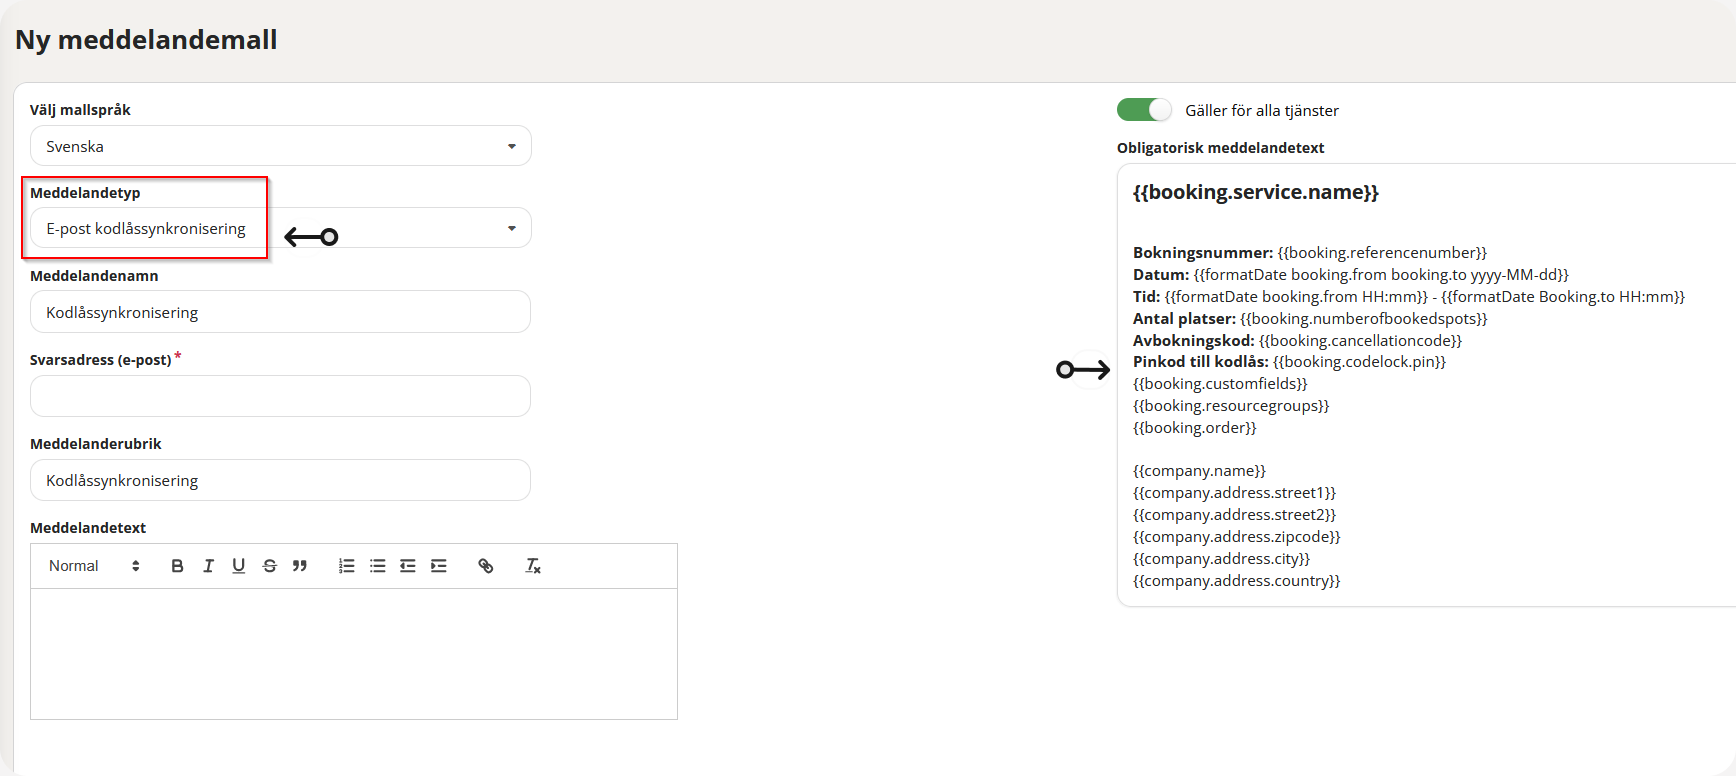Toggle bold formatting in the editor toolbar
Image resolution: width=1736 pixels, height=776 pixels.
(177, 566)
